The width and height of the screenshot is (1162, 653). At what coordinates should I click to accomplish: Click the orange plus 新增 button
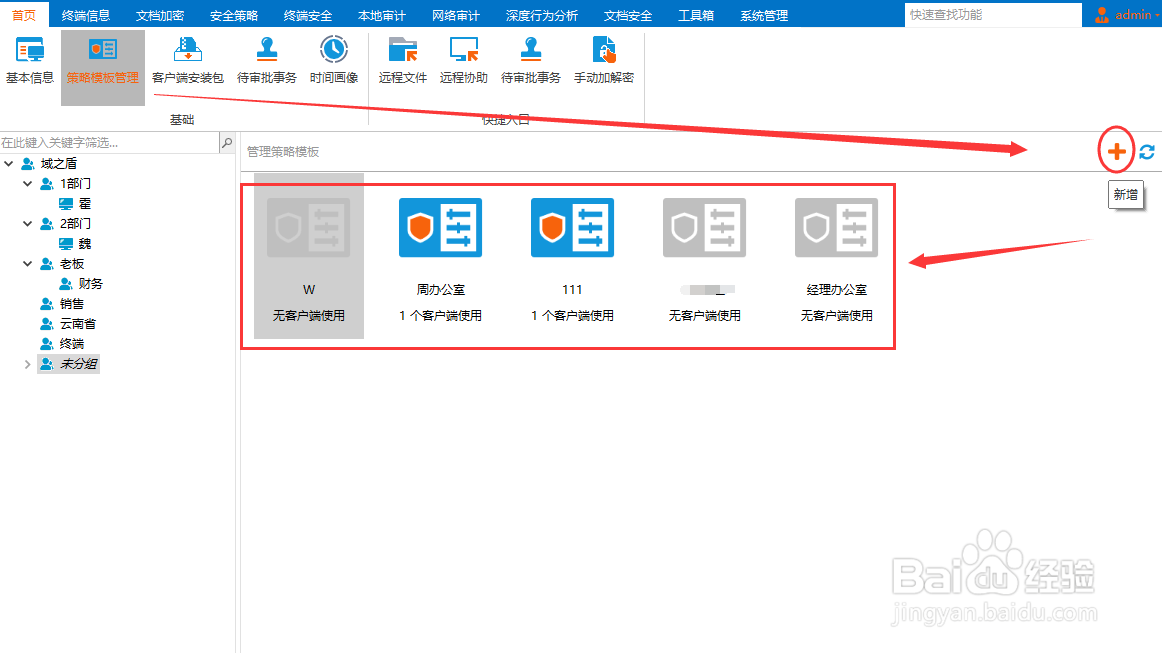point(1115,151)
